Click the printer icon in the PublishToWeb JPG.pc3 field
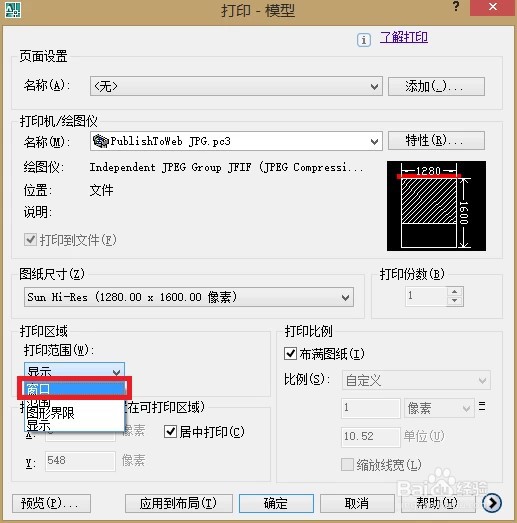 click(101, 141)
